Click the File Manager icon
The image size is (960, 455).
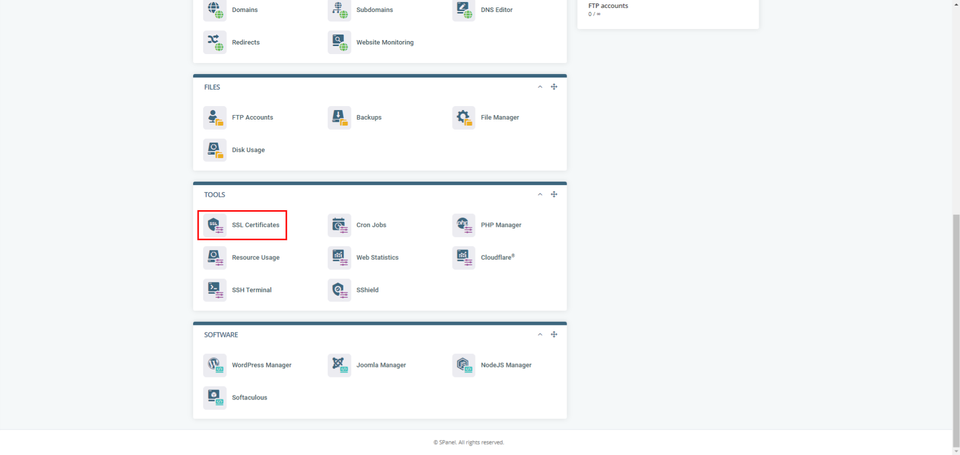click(x=463, y=118)
